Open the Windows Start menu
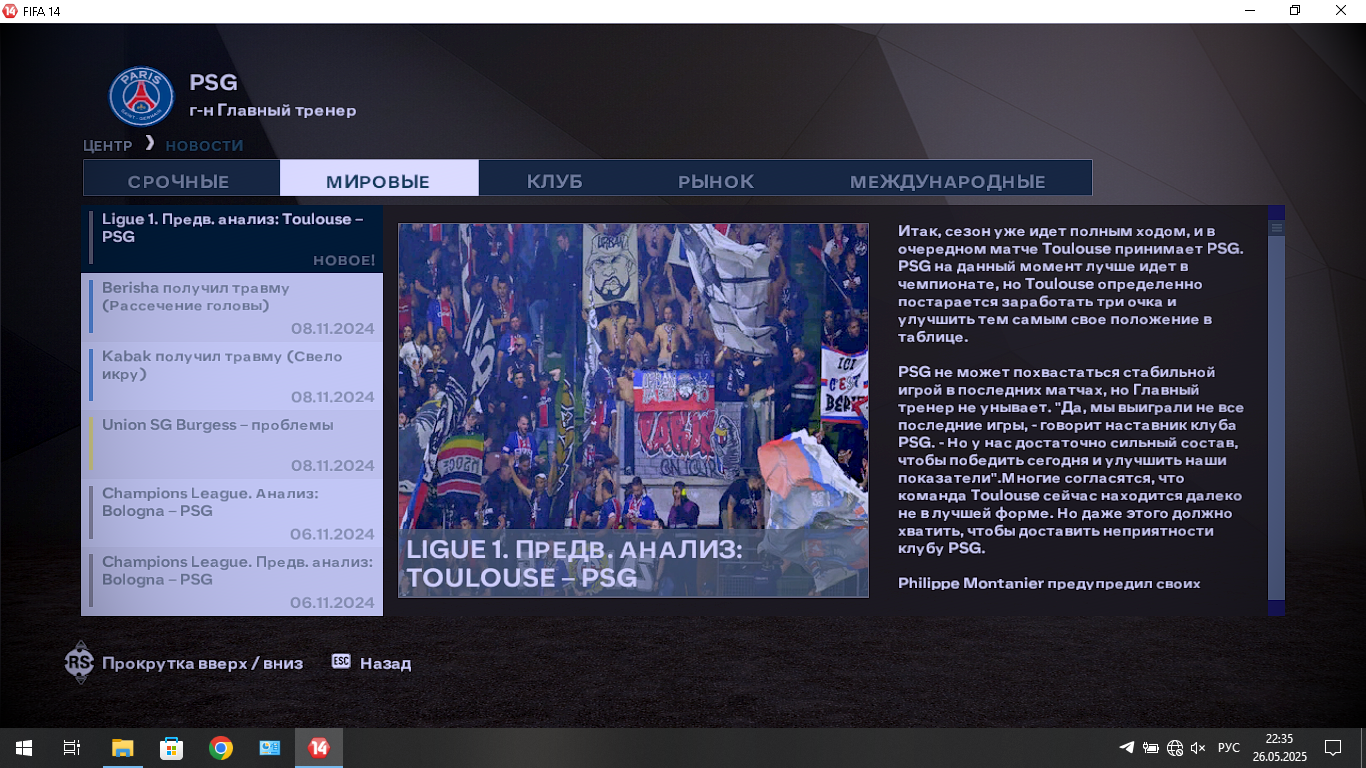1366x768 pixels. (x=23, y=748)
